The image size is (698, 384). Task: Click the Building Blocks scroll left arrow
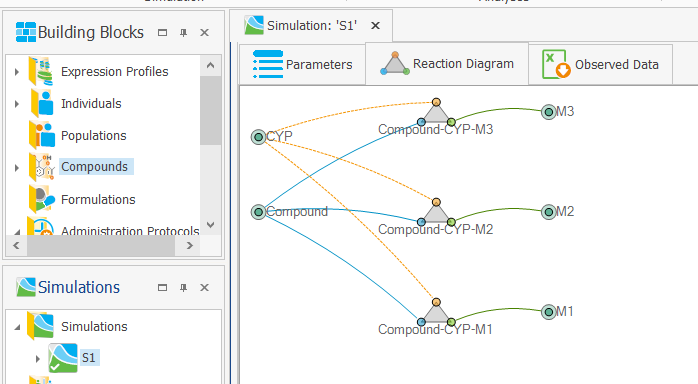point(16,246)
